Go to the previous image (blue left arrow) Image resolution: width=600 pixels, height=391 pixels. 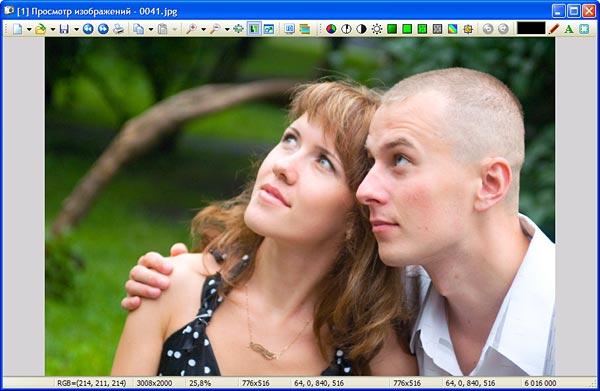click(x=88, y=29)
